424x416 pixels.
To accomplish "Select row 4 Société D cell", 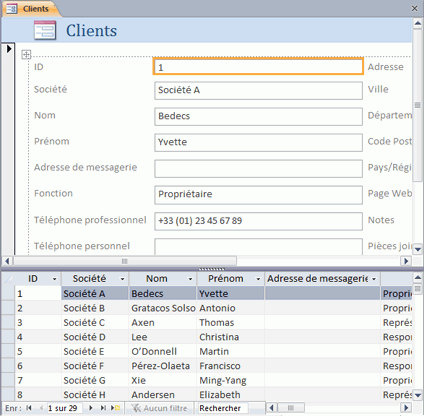I will coord(95,337).
